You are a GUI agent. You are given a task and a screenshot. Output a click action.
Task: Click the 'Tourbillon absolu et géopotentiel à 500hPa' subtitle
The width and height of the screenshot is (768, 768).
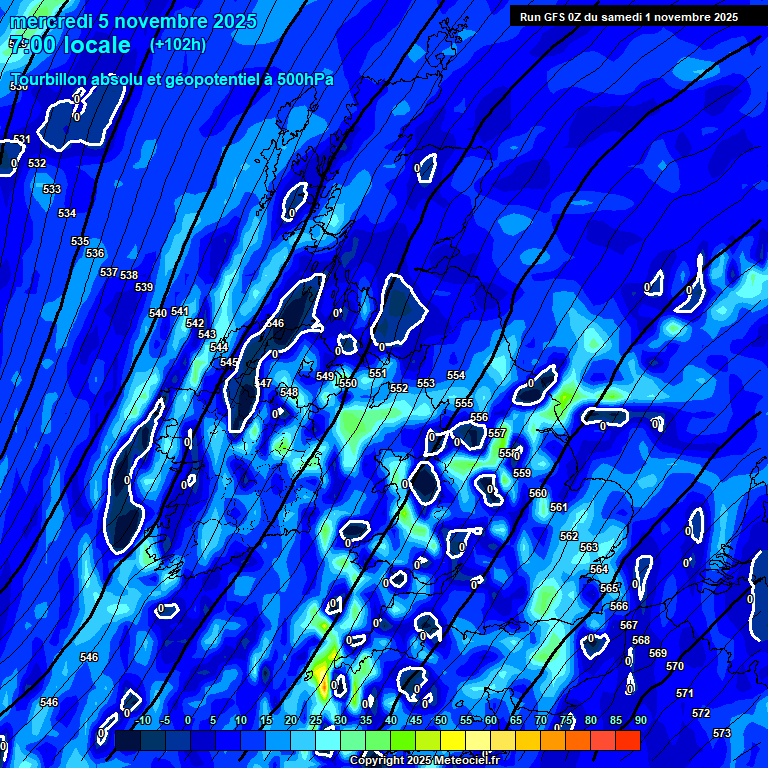point(172,79)
